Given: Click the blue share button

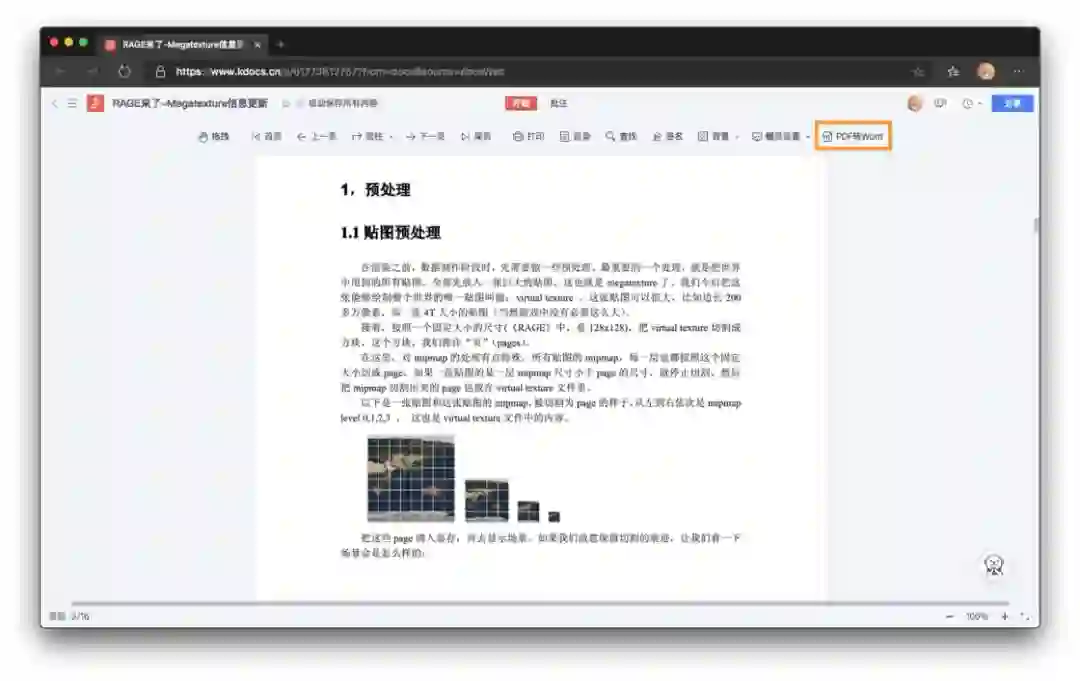Looking at the screenshot, I should pos(1012,103).
